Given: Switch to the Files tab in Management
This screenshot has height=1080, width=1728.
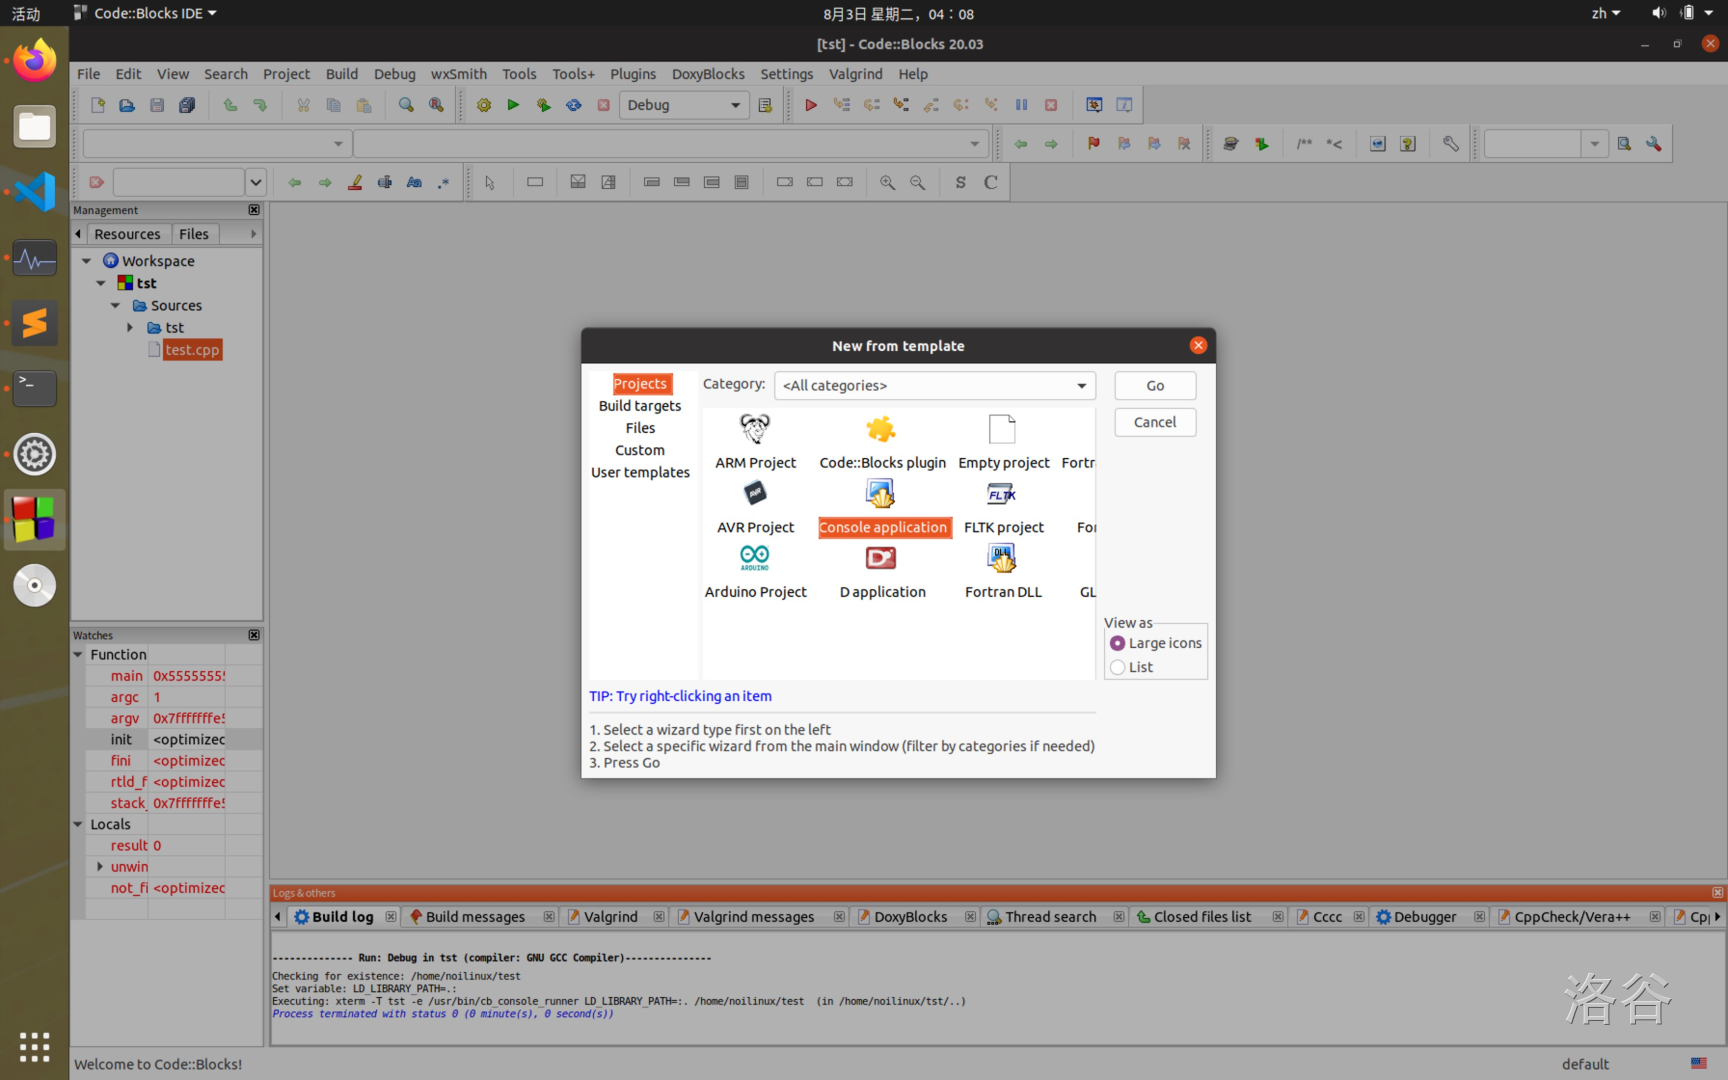Looking at the screenshot, I should (x=194, y=234).
